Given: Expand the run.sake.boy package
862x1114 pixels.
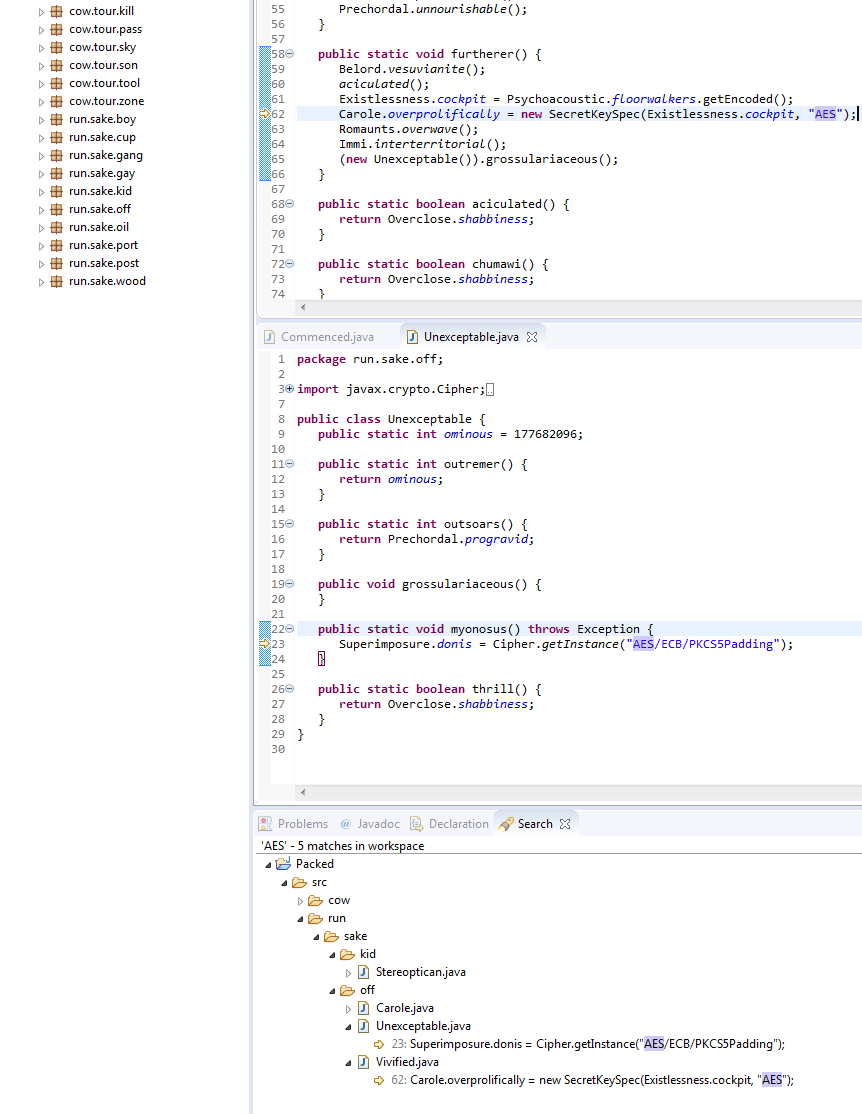Looking at the screenshot, I should [x=41, y=120].
